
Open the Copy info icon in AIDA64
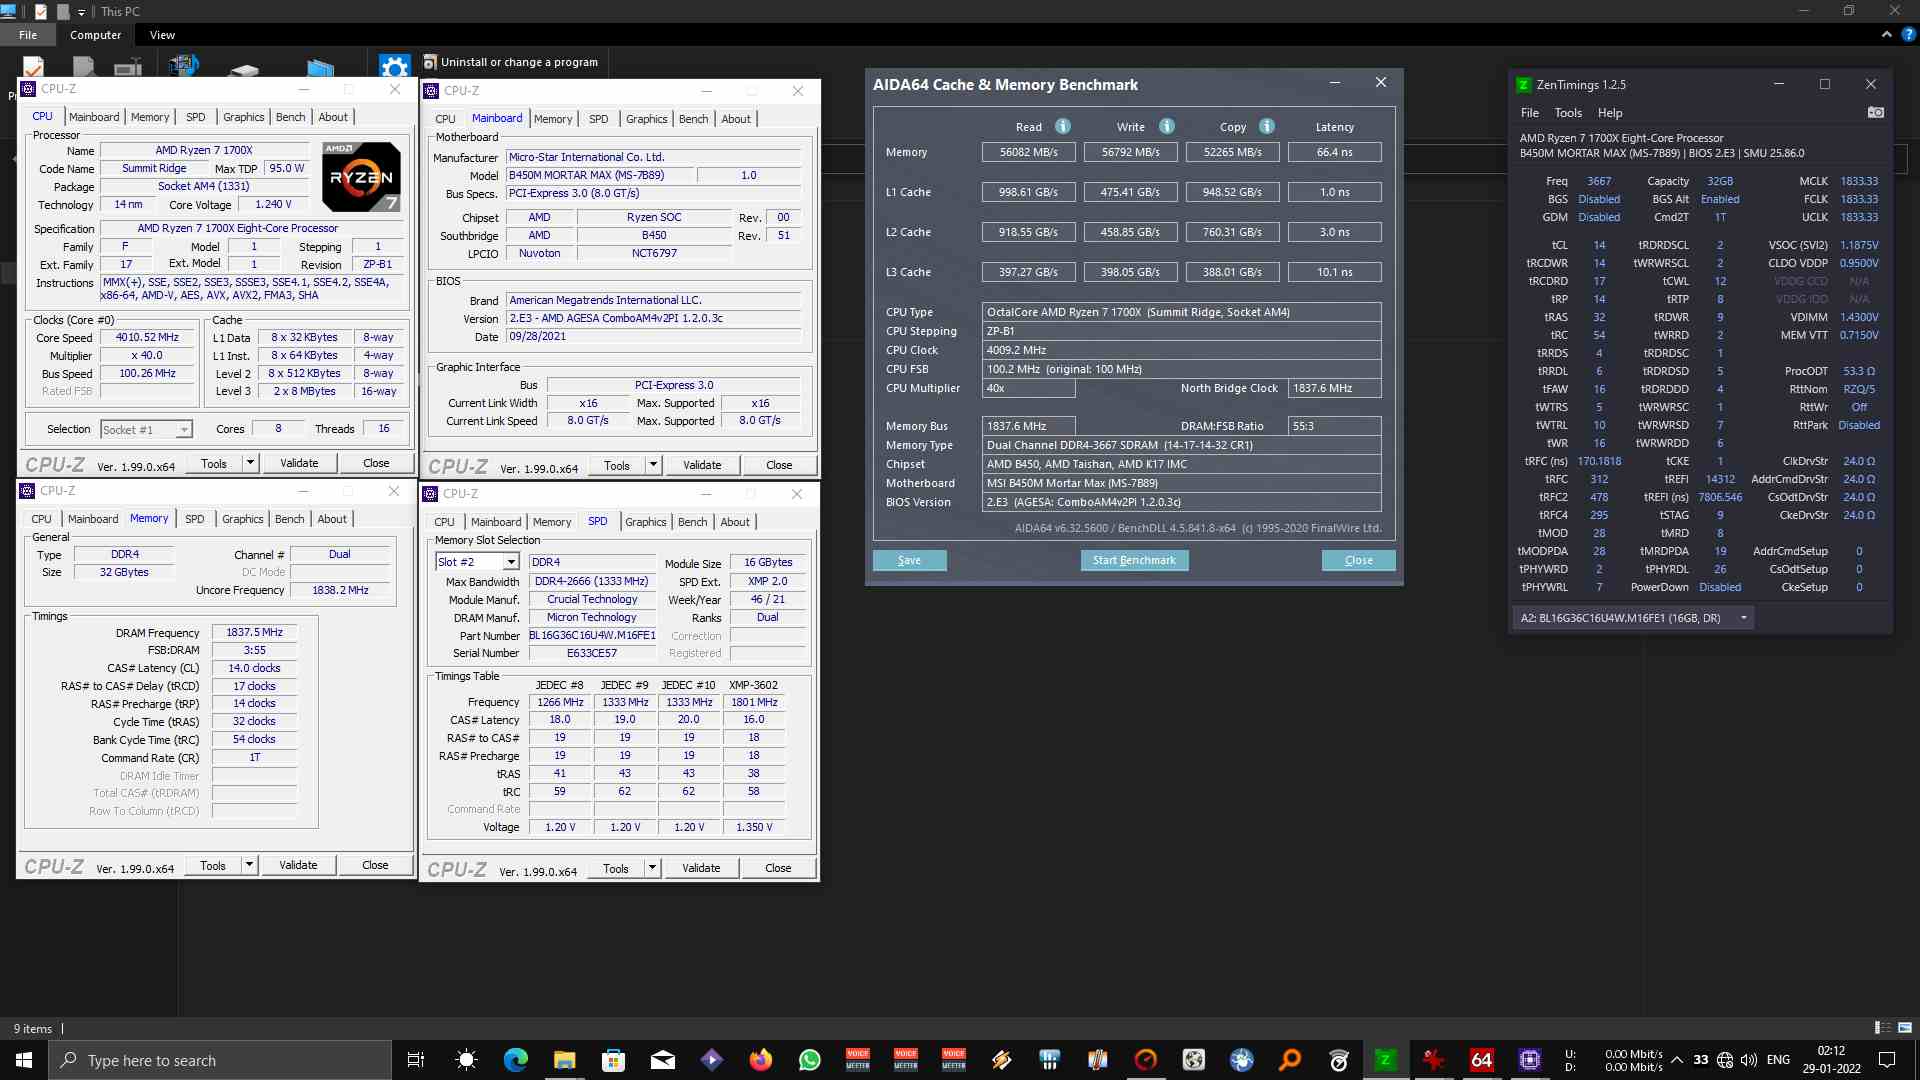pos(1267,126)
